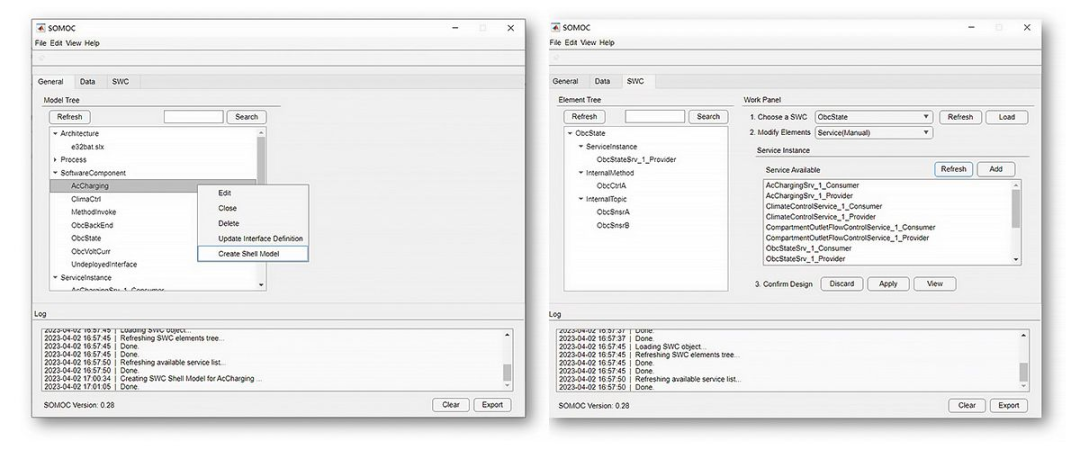Click the Add button in Service Instance
Image resolution: width=1080 pixels, height=450 pixels.
pyautogui.click(x=996, y=170)
